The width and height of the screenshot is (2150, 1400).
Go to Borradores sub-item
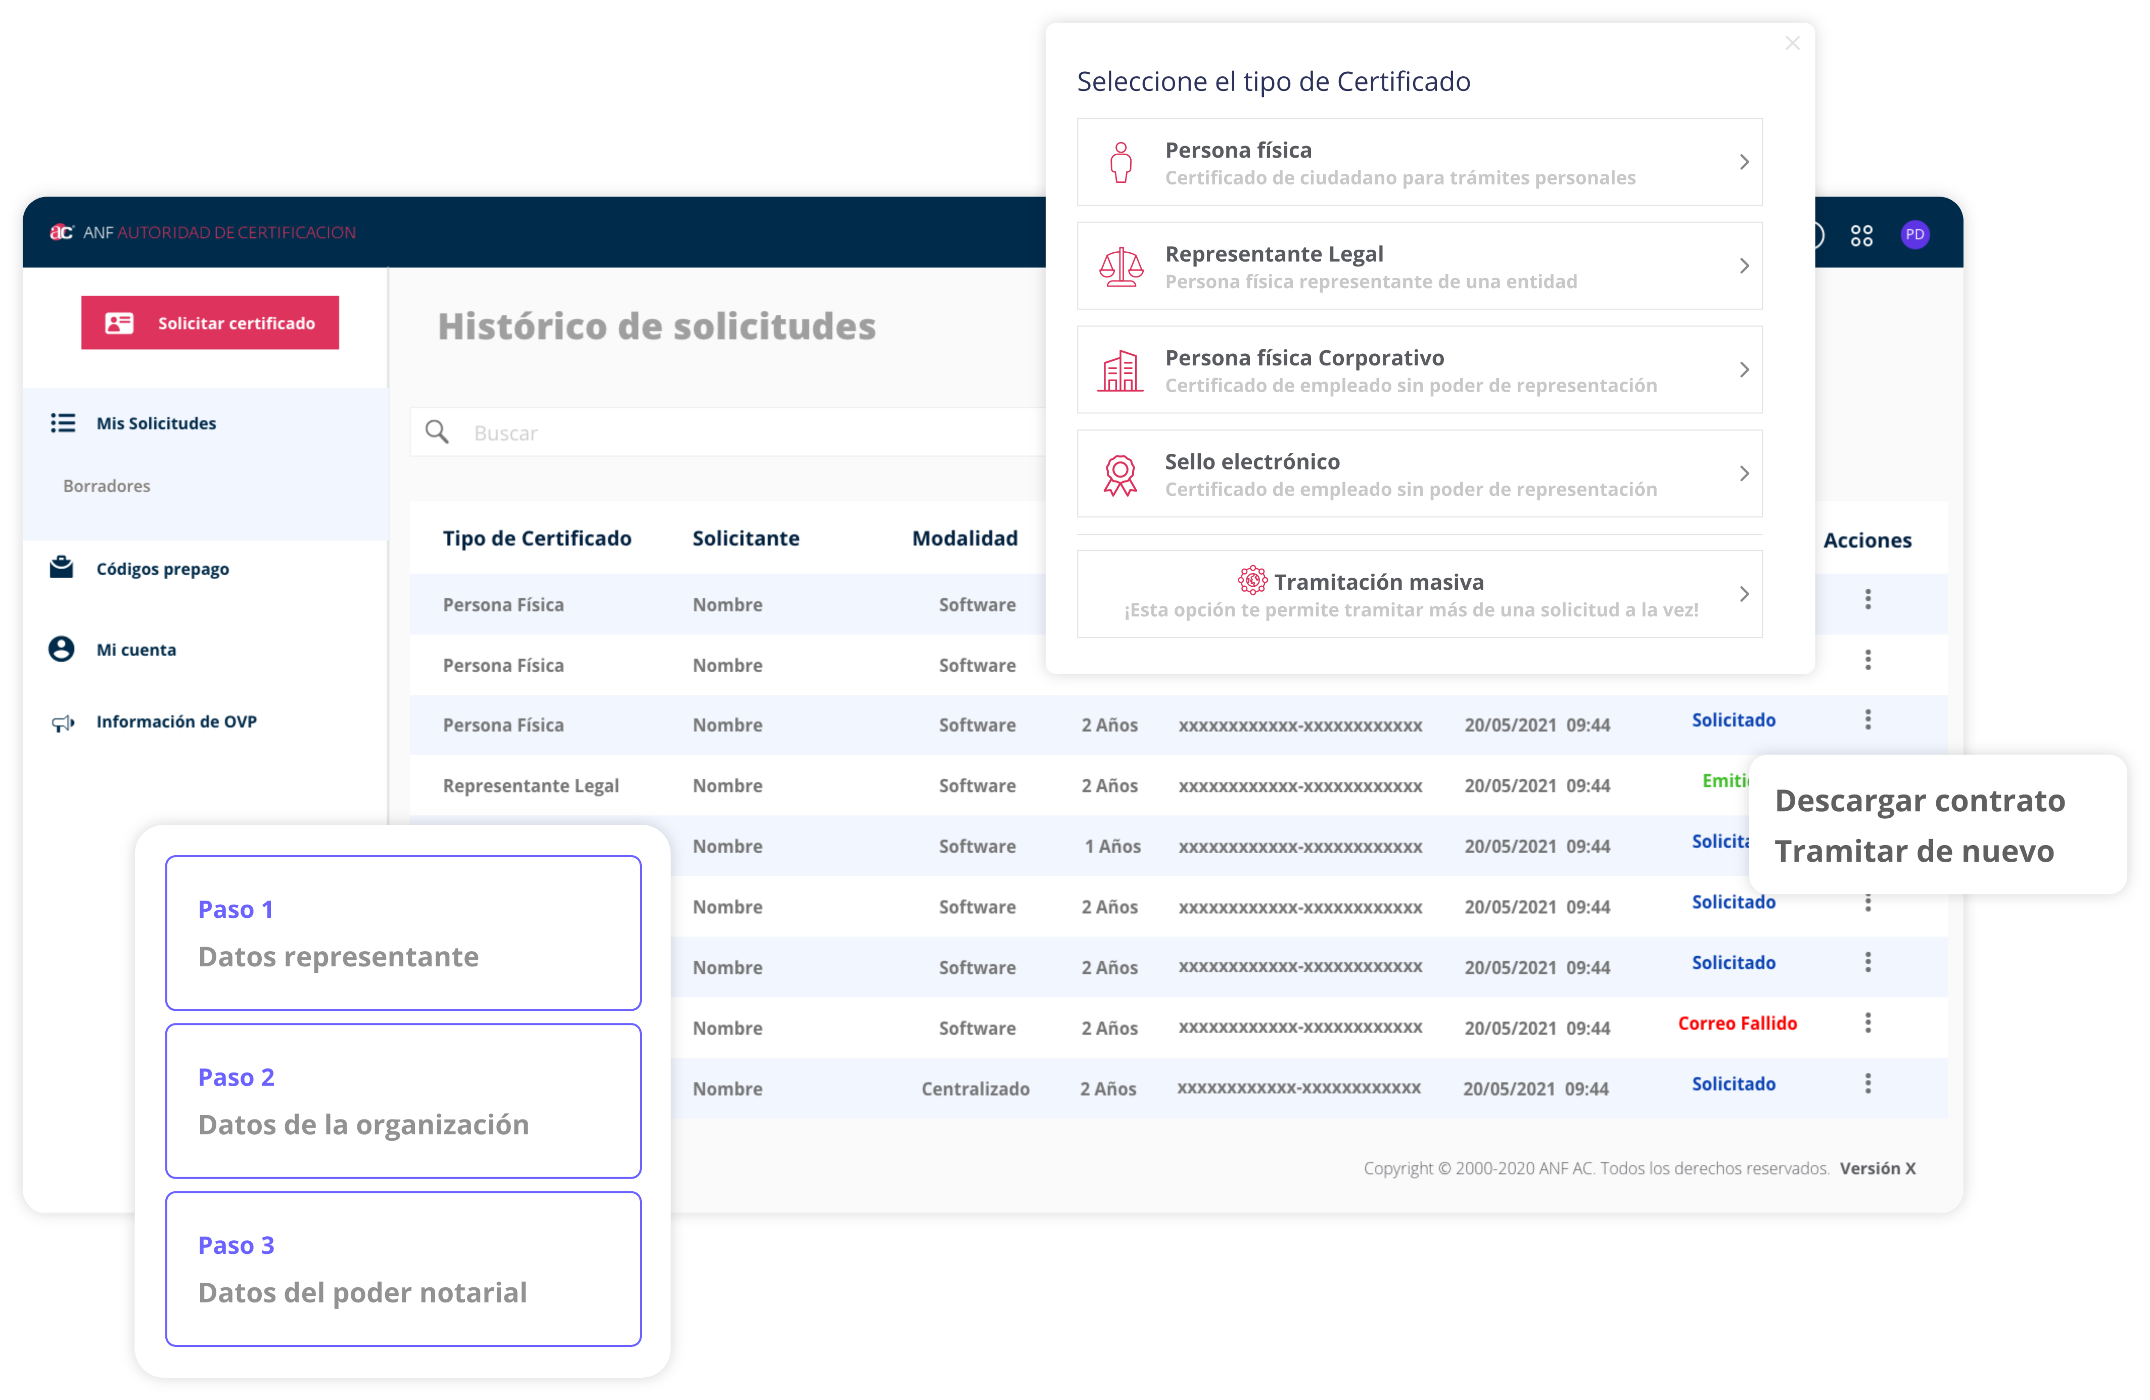(107, 486)
